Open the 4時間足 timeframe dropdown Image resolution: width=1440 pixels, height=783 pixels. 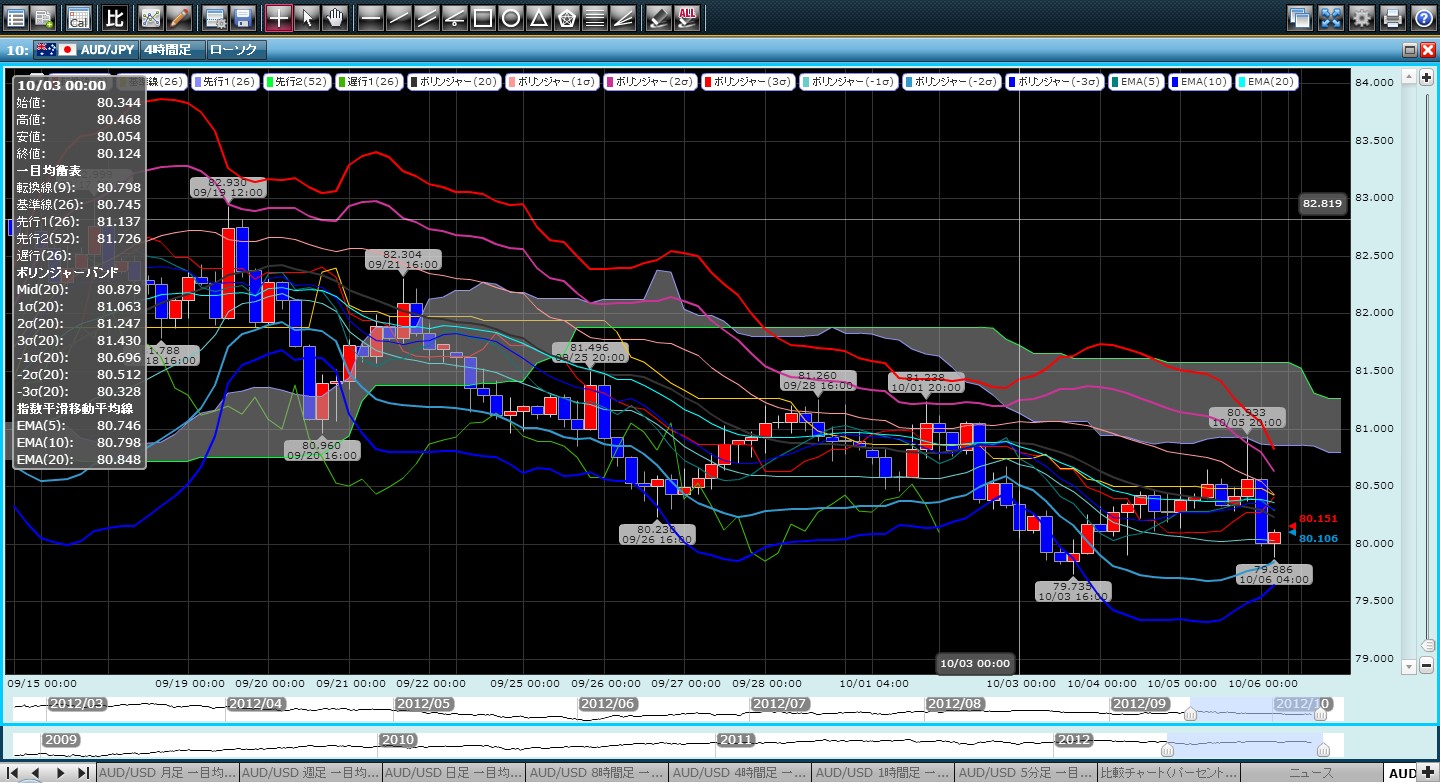coord(171,50)
